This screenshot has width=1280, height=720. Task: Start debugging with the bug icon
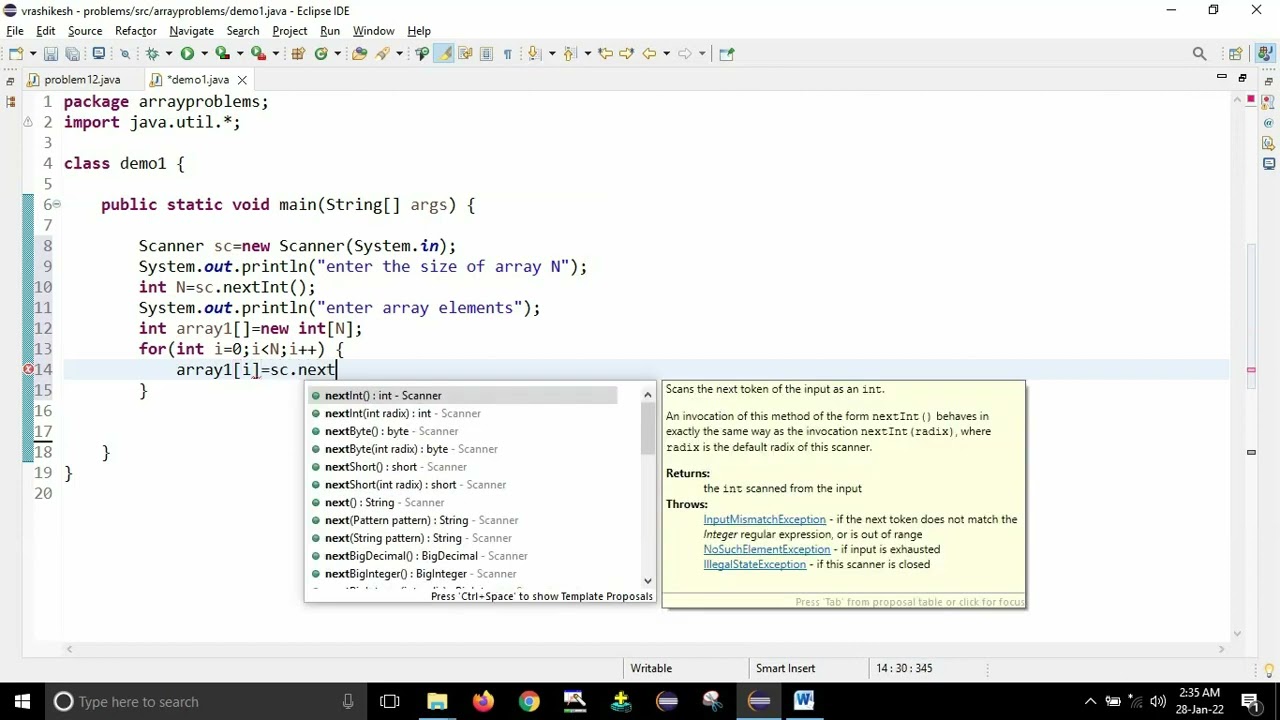pos(152,53)
